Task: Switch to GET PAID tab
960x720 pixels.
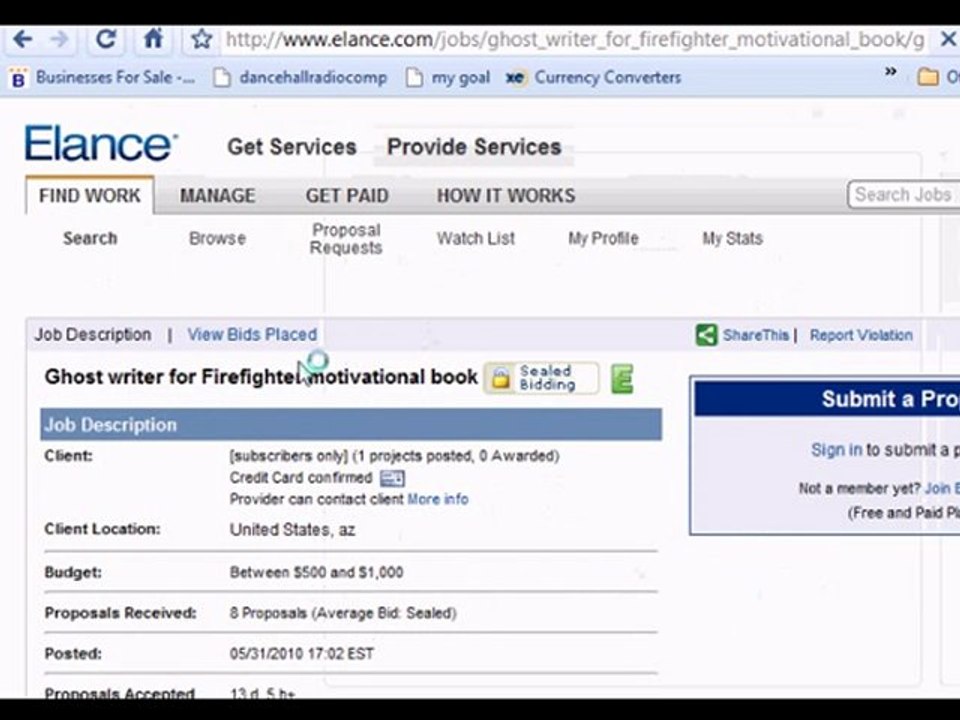Action: coord(347,196)
